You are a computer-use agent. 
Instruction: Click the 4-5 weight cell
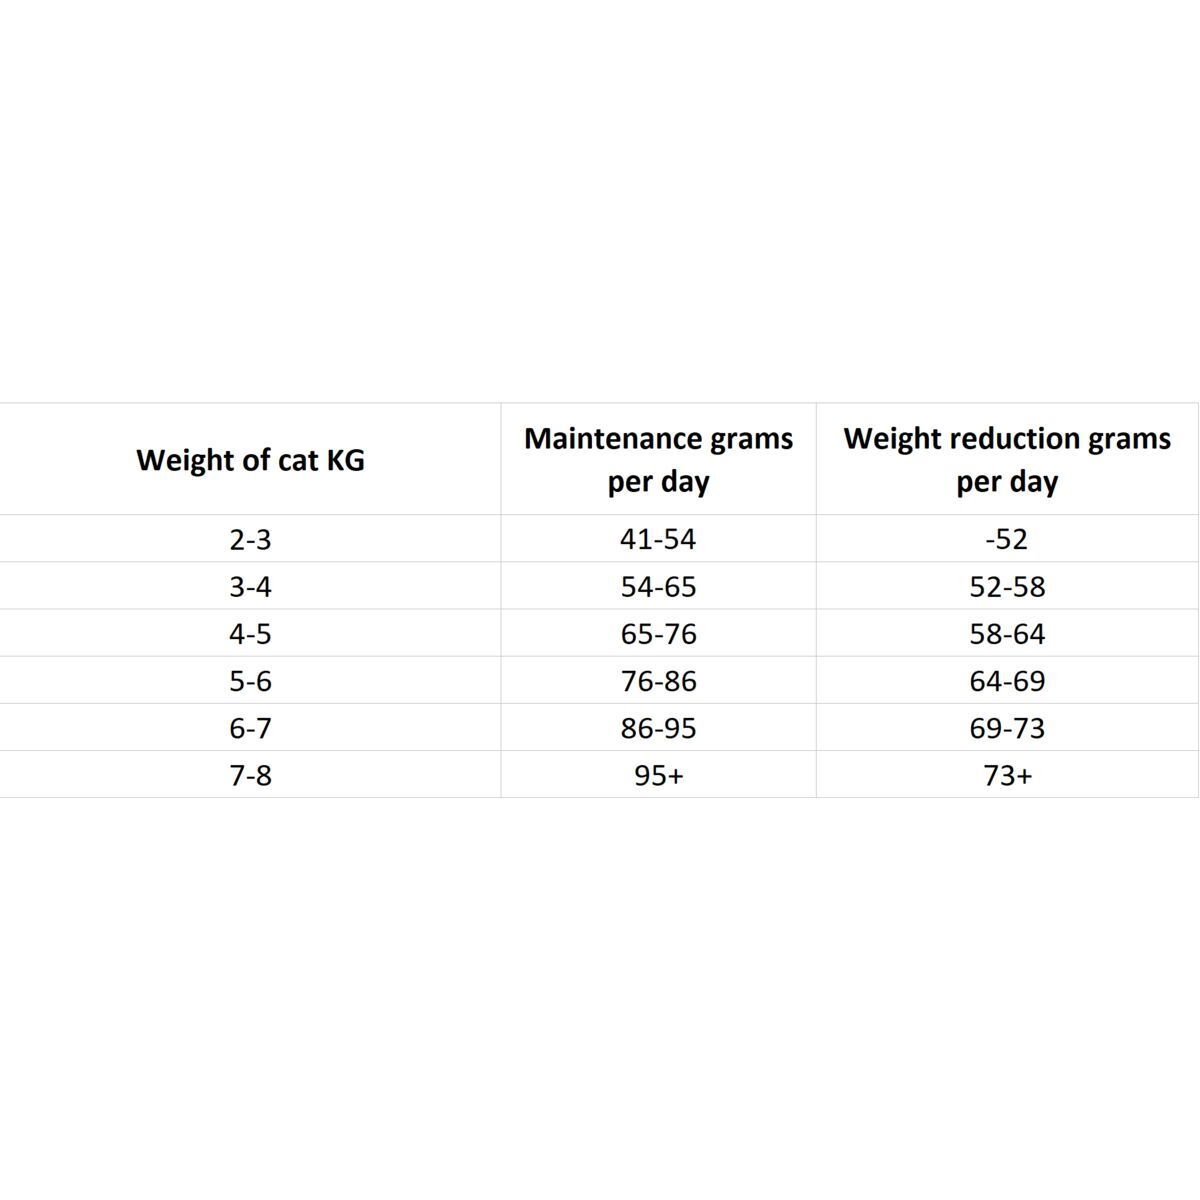[x=250, y=634]
